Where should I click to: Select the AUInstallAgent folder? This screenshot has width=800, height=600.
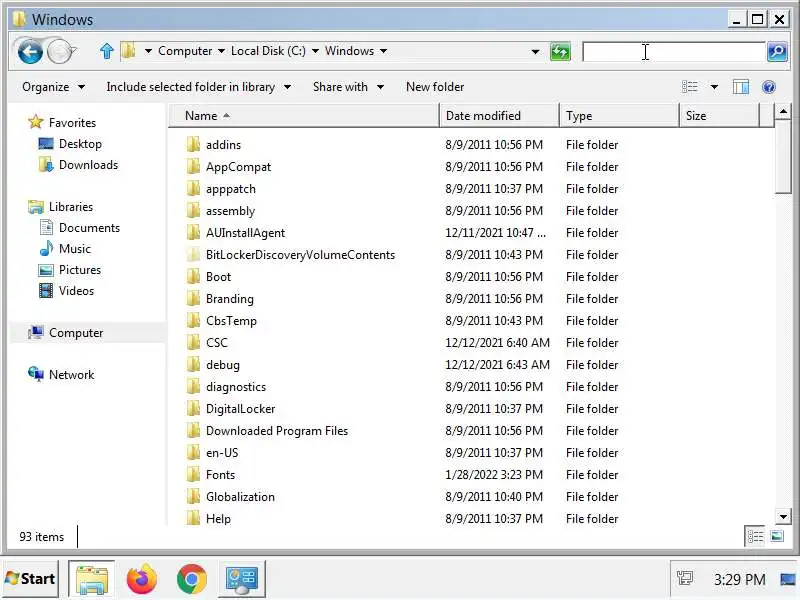click(x=245, y=233)
